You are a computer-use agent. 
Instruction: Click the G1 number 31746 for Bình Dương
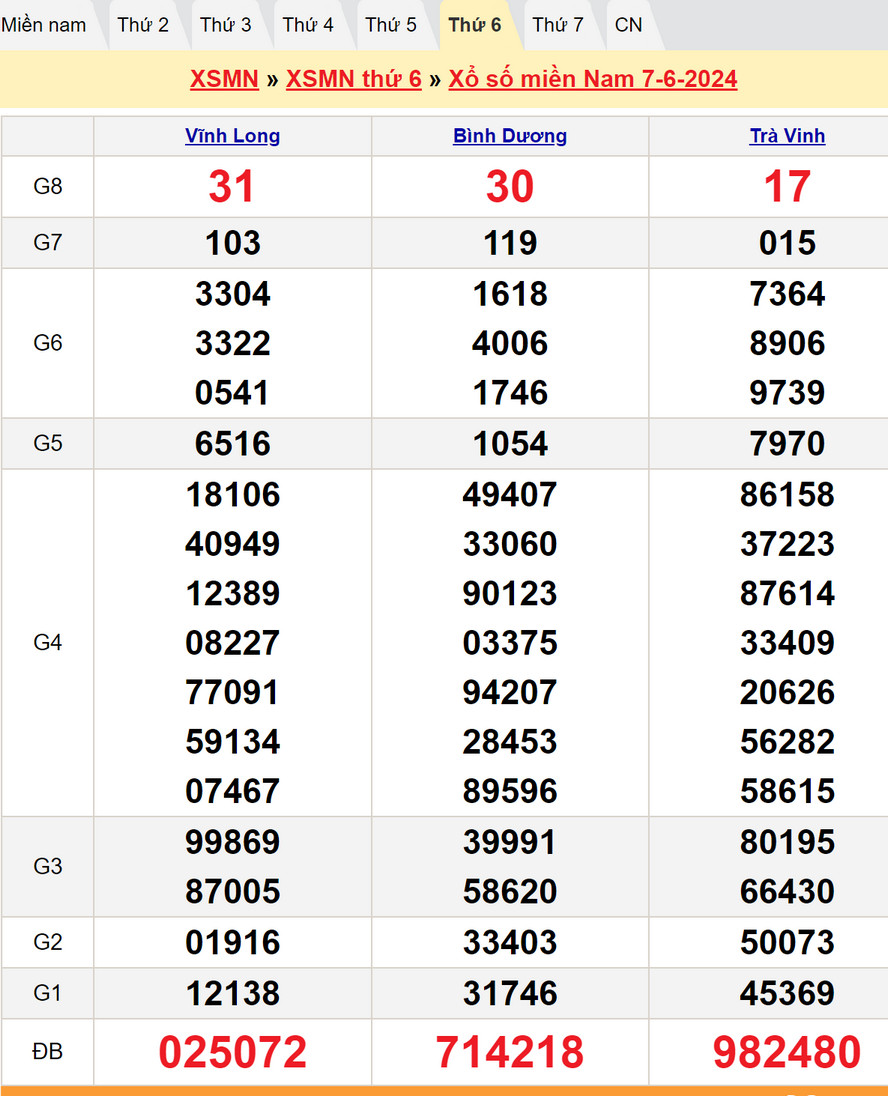510,993
